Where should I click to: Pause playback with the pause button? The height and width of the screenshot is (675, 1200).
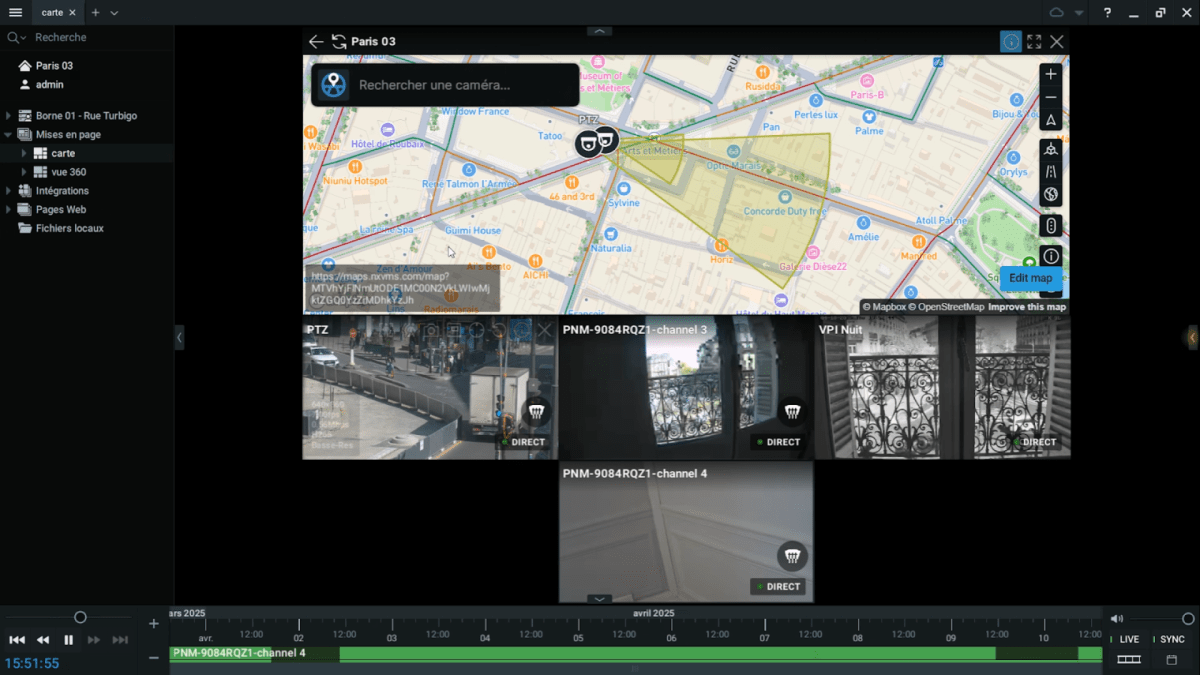coord(69,640)
